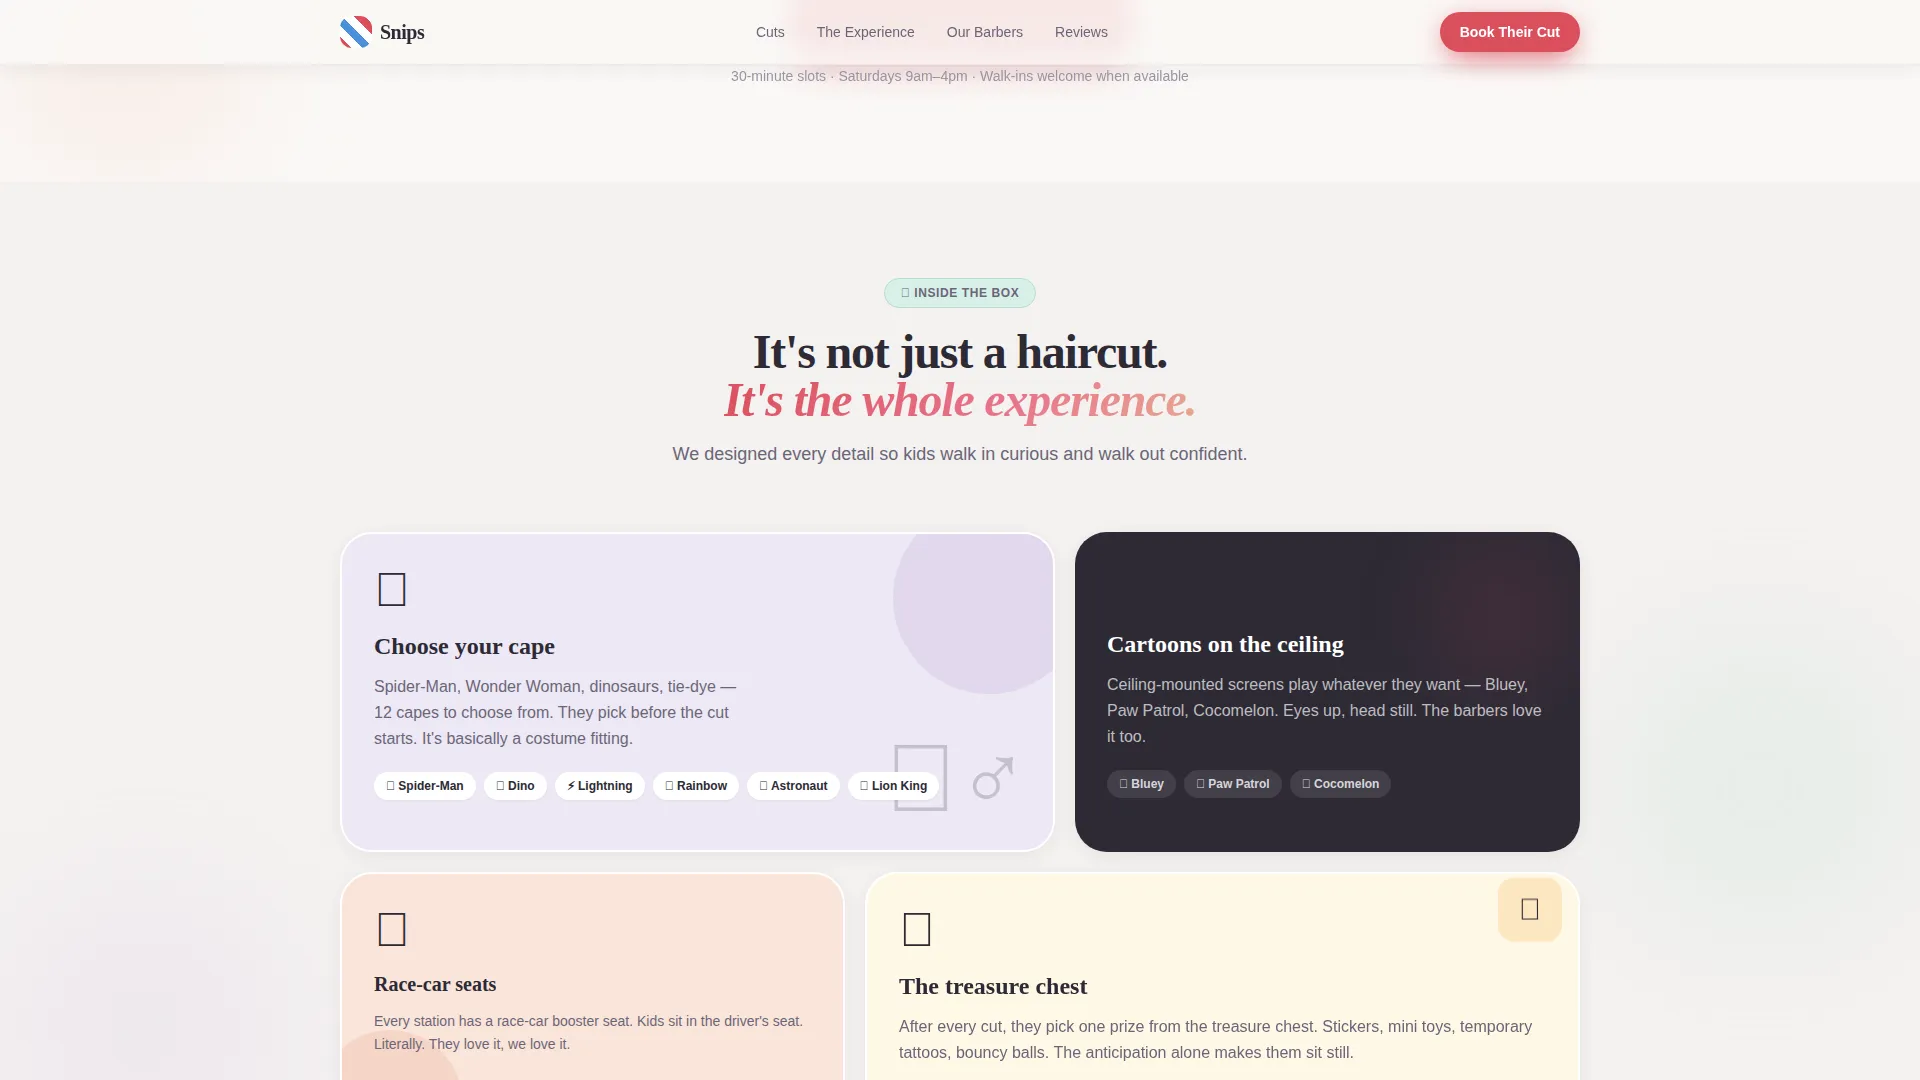This screenshot has width=1920, height=1080.
Task: Click the 30-minute slots info line
Action: [960, 76]
